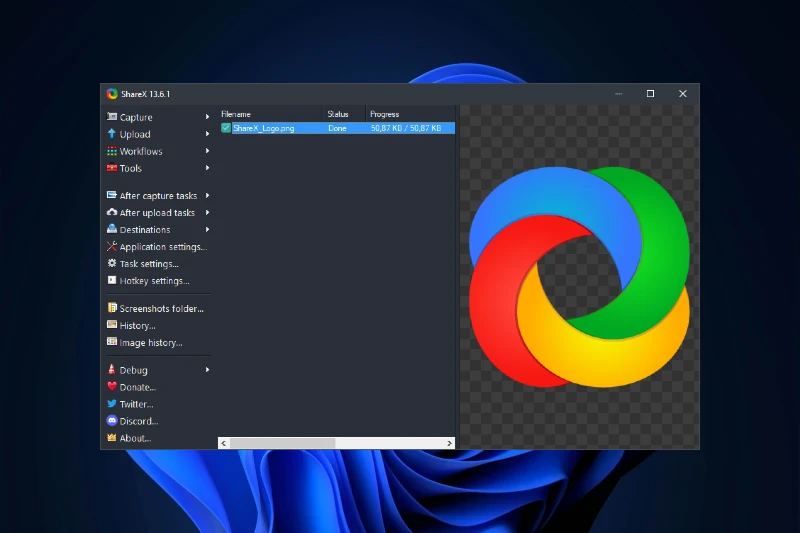Expand the After capture tasks arrow

(207, 195)
